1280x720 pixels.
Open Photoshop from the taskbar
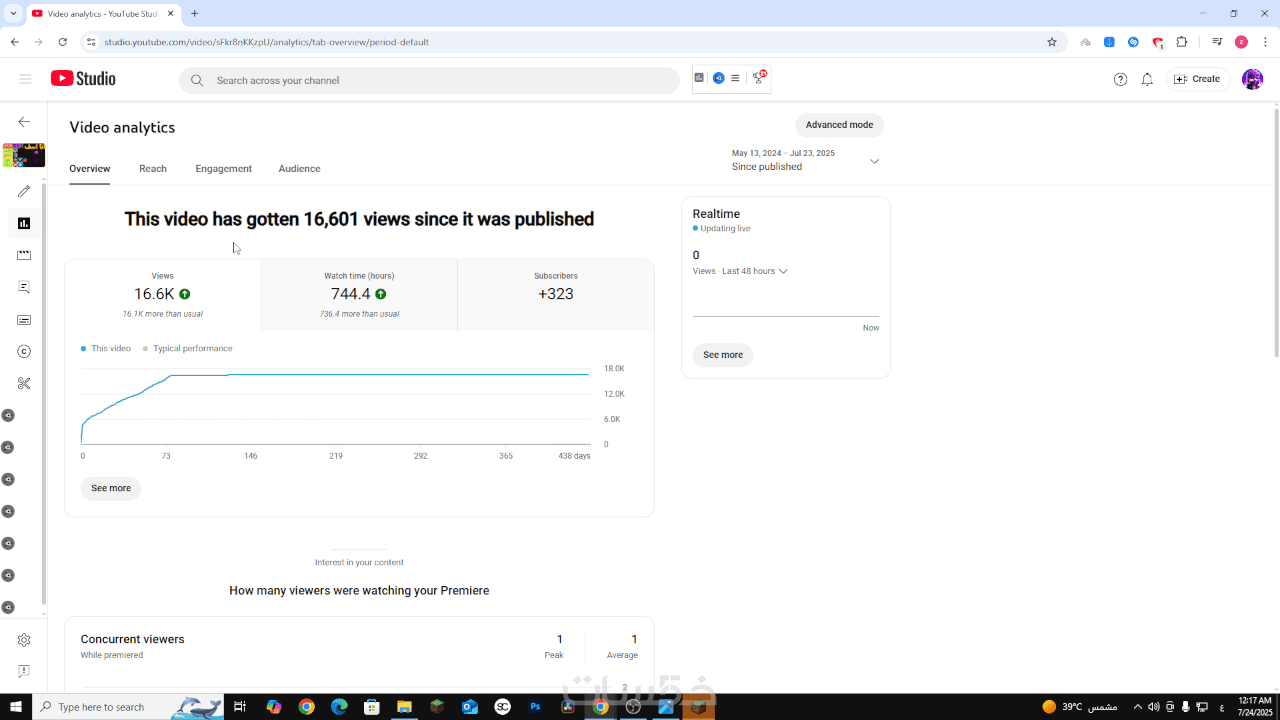535,707
